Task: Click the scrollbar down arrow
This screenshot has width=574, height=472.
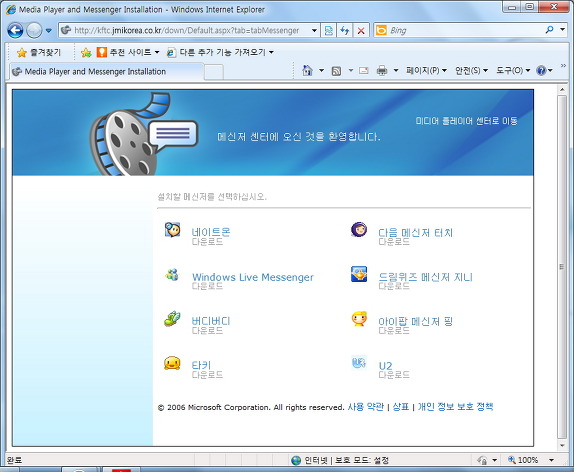Action: click(562, 445)
